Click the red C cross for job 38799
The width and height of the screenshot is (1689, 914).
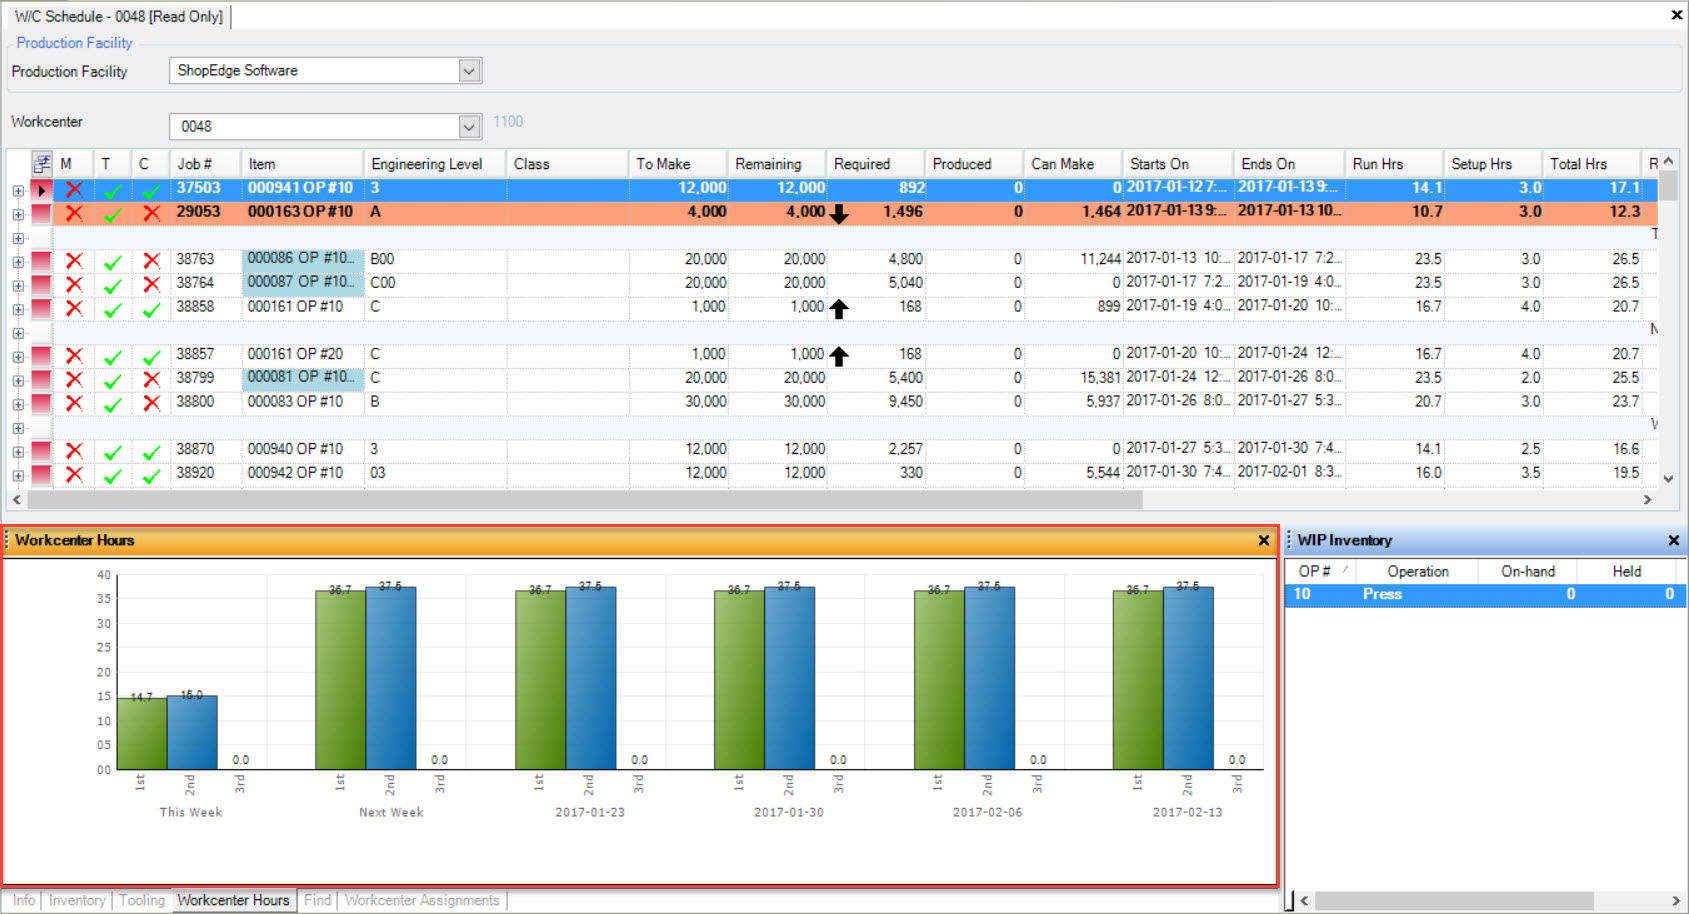(x=151, y=379)
